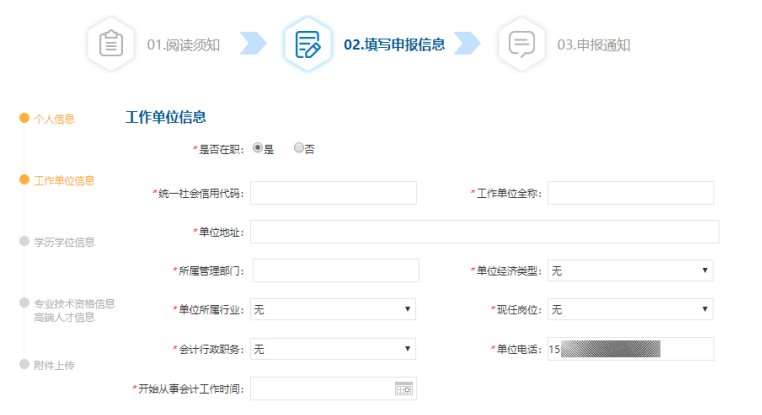Click the clipboard icon for step 01

(110, 45)
